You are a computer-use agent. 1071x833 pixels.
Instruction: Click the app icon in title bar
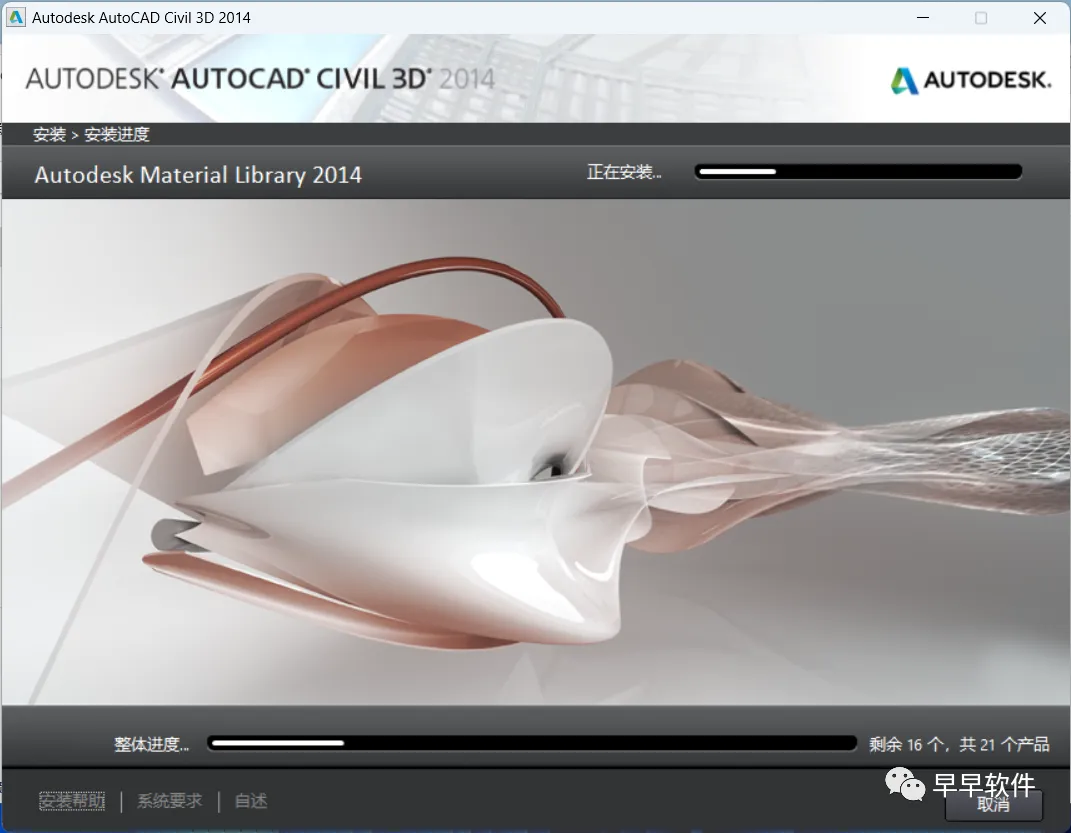coord(15,17)
